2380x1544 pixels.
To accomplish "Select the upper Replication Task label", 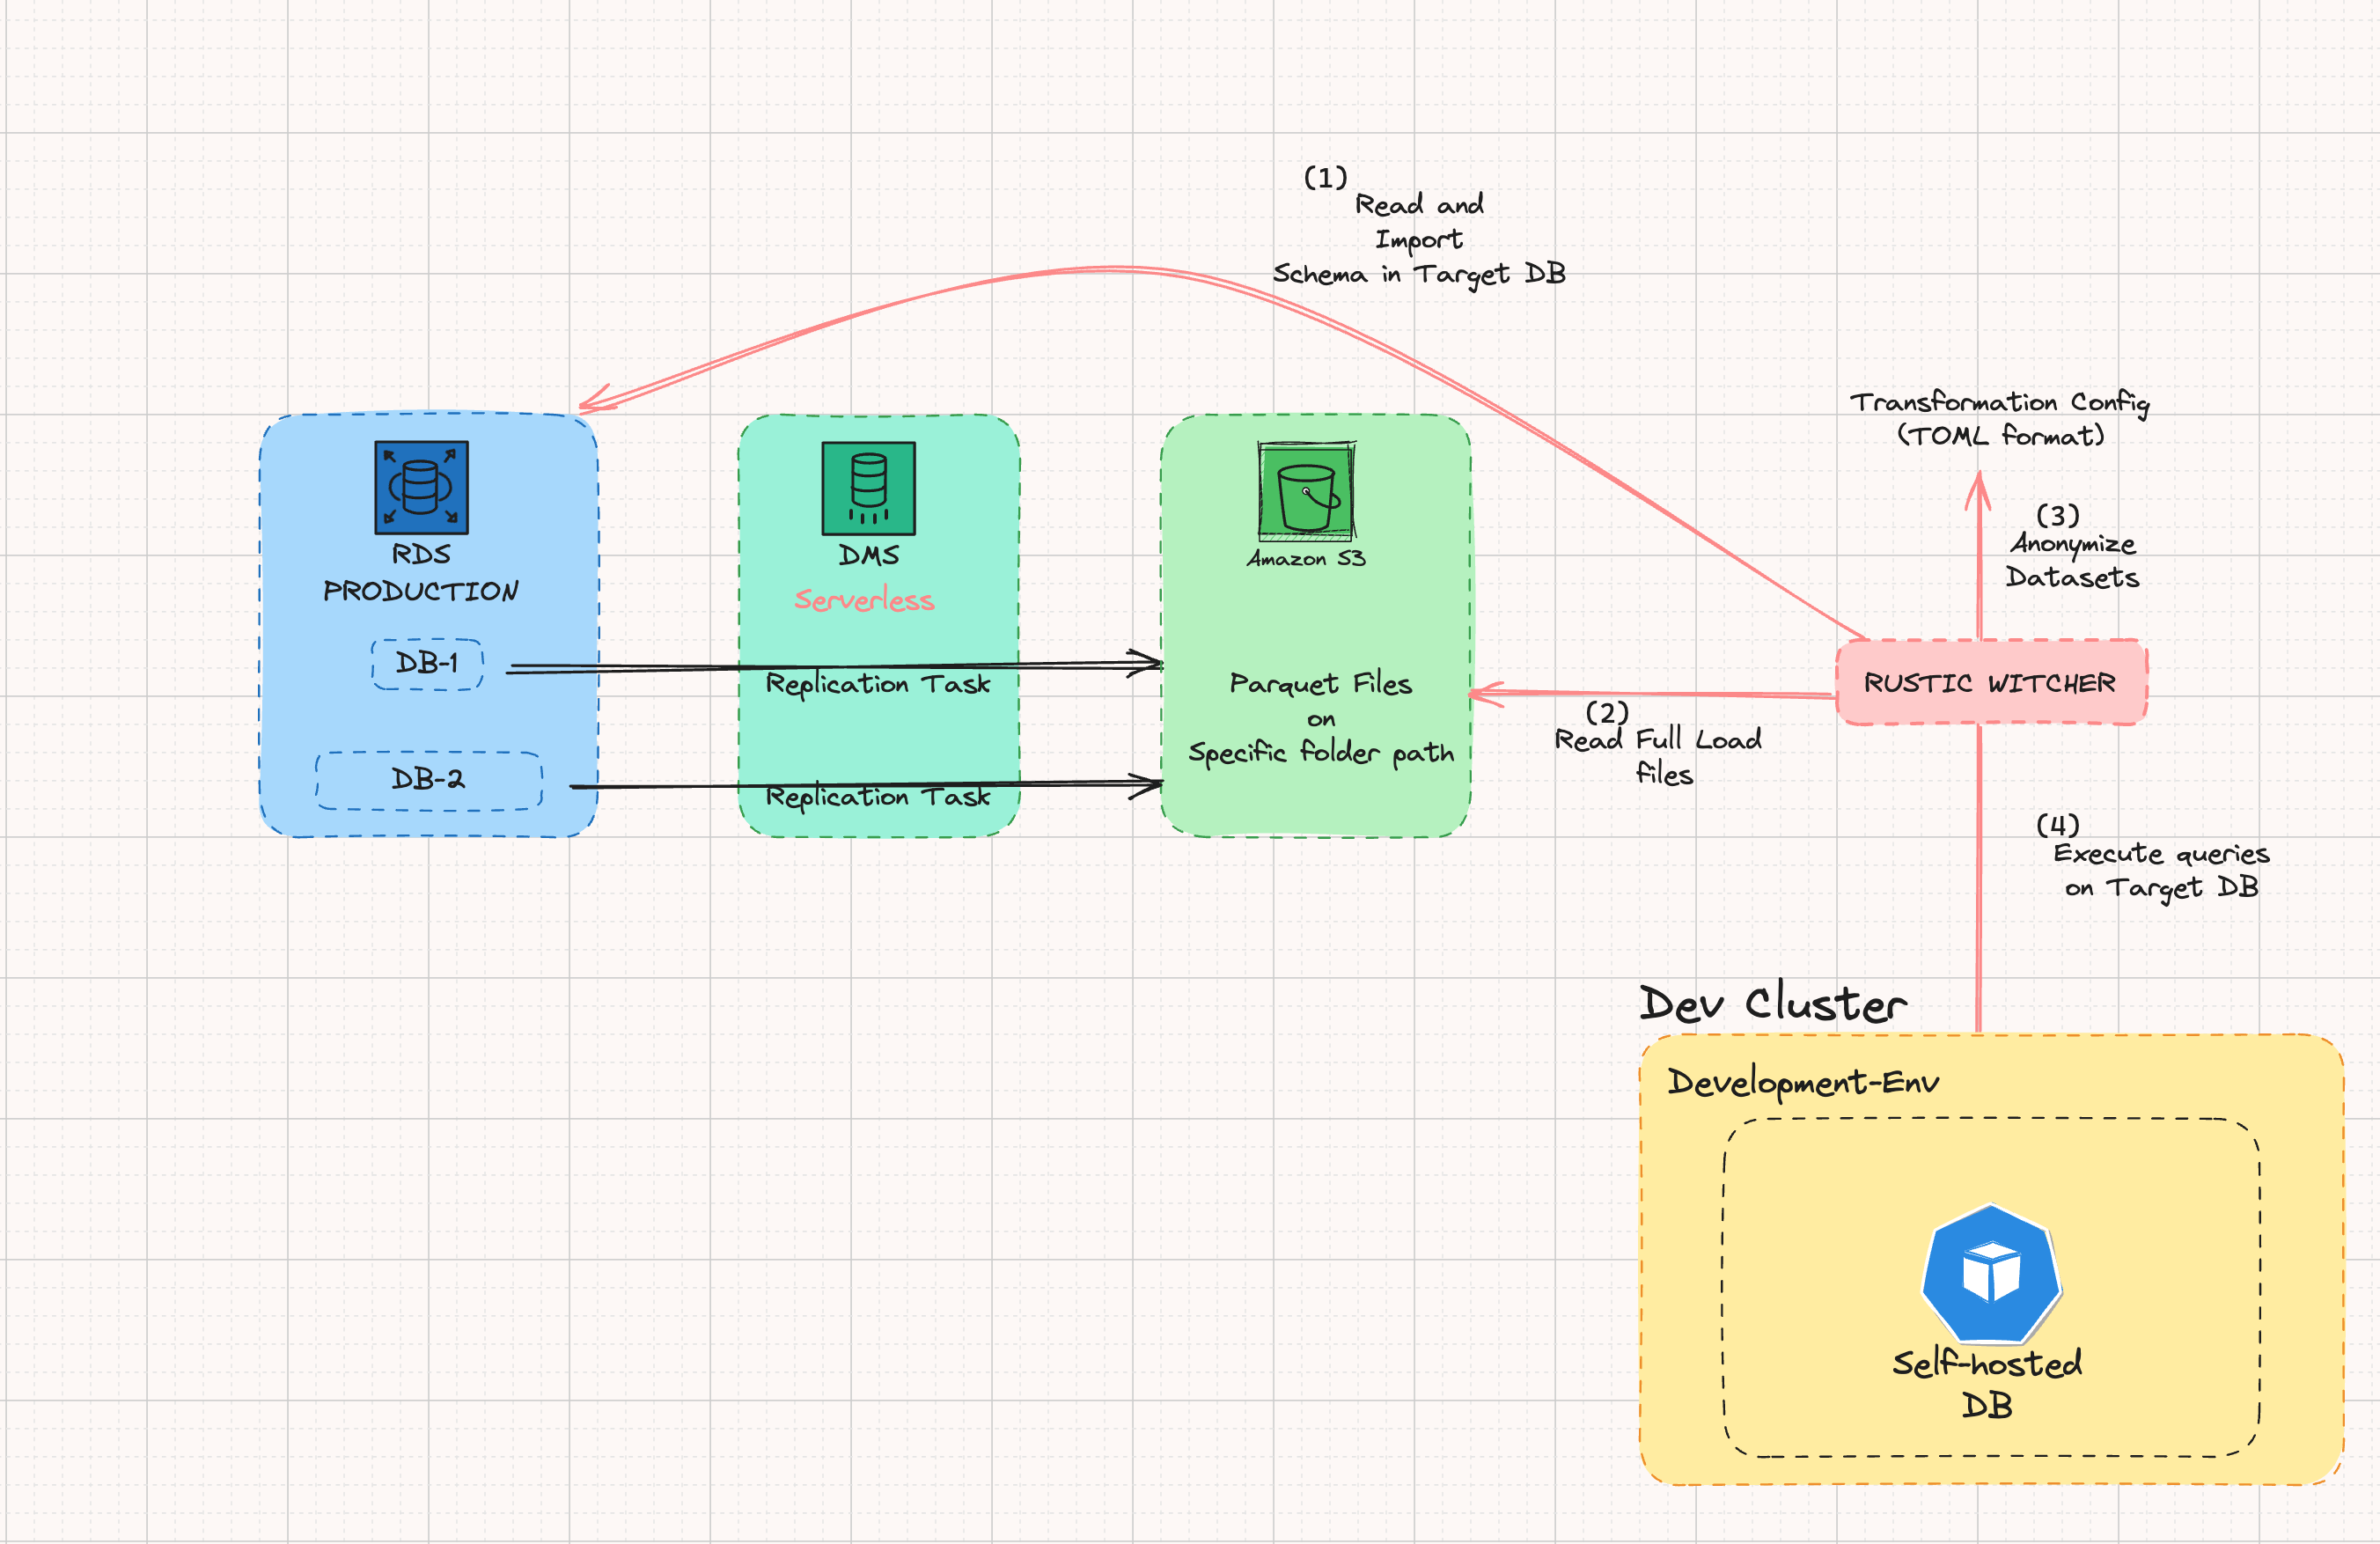I will pos(877,685).
